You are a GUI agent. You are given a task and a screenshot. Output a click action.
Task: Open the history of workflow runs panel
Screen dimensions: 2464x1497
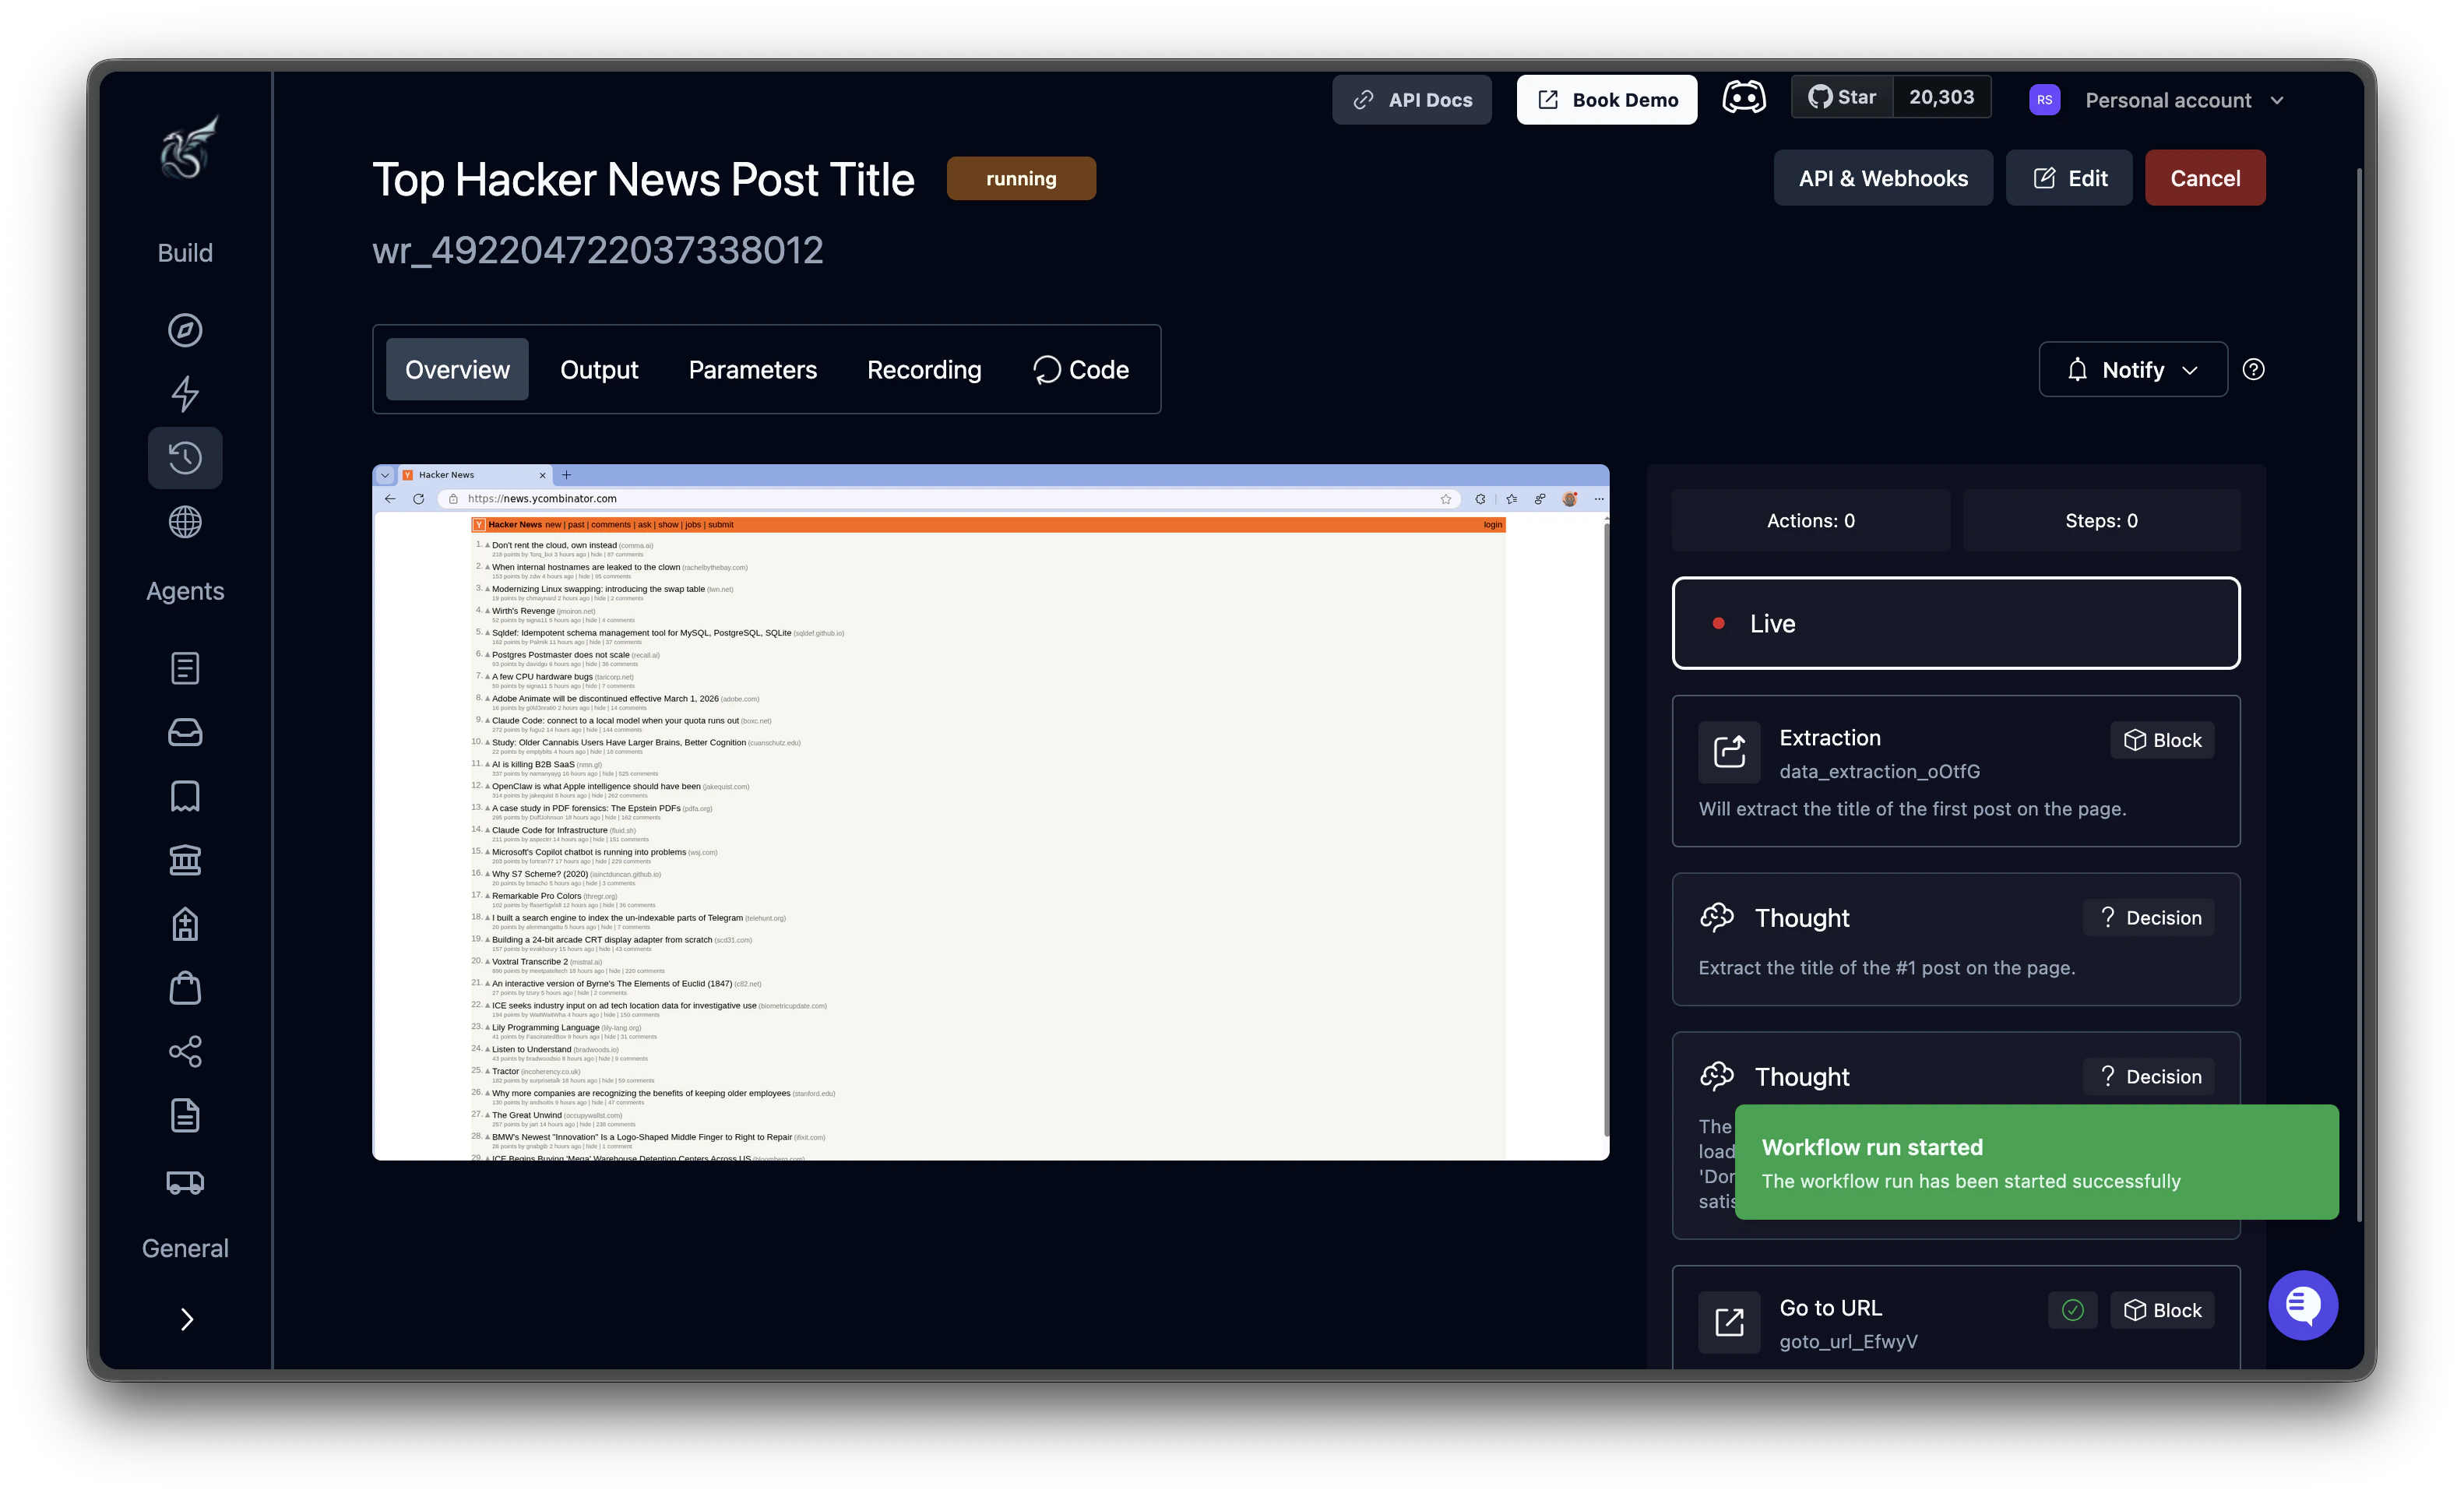(x=185, y=457)
